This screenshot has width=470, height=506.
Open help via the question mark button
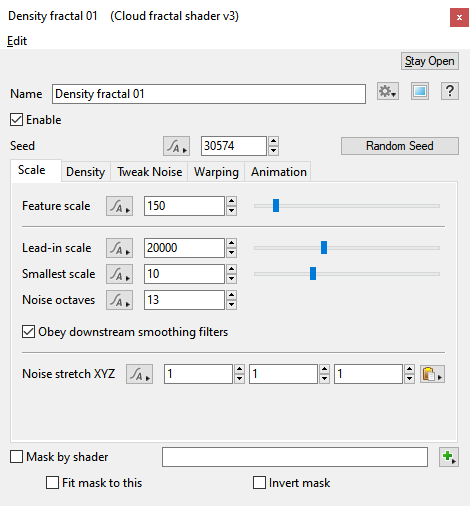point(450,91)
